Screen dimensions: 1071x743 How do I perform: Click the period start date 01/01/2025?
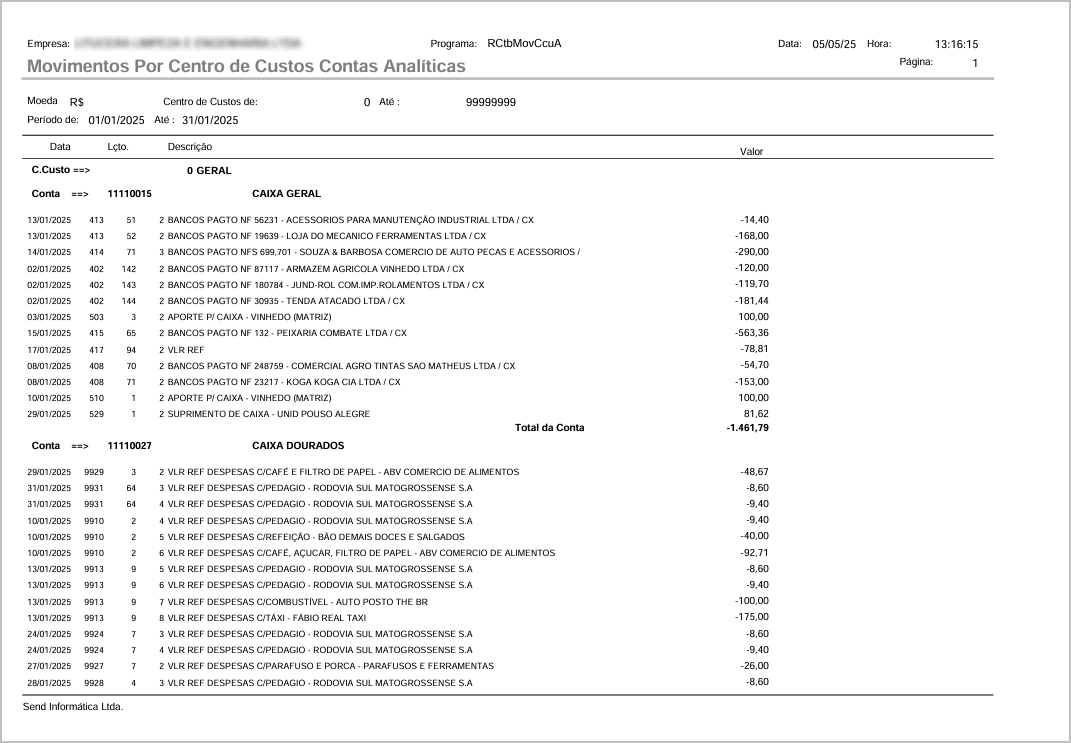pos(116,120)
